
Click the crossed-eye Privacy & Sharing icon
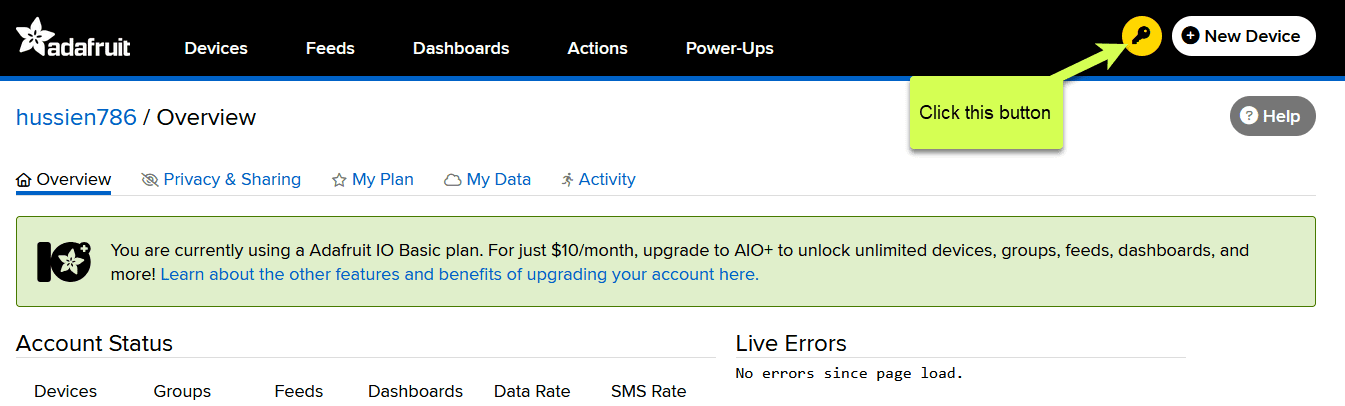(x=150, y=180)
